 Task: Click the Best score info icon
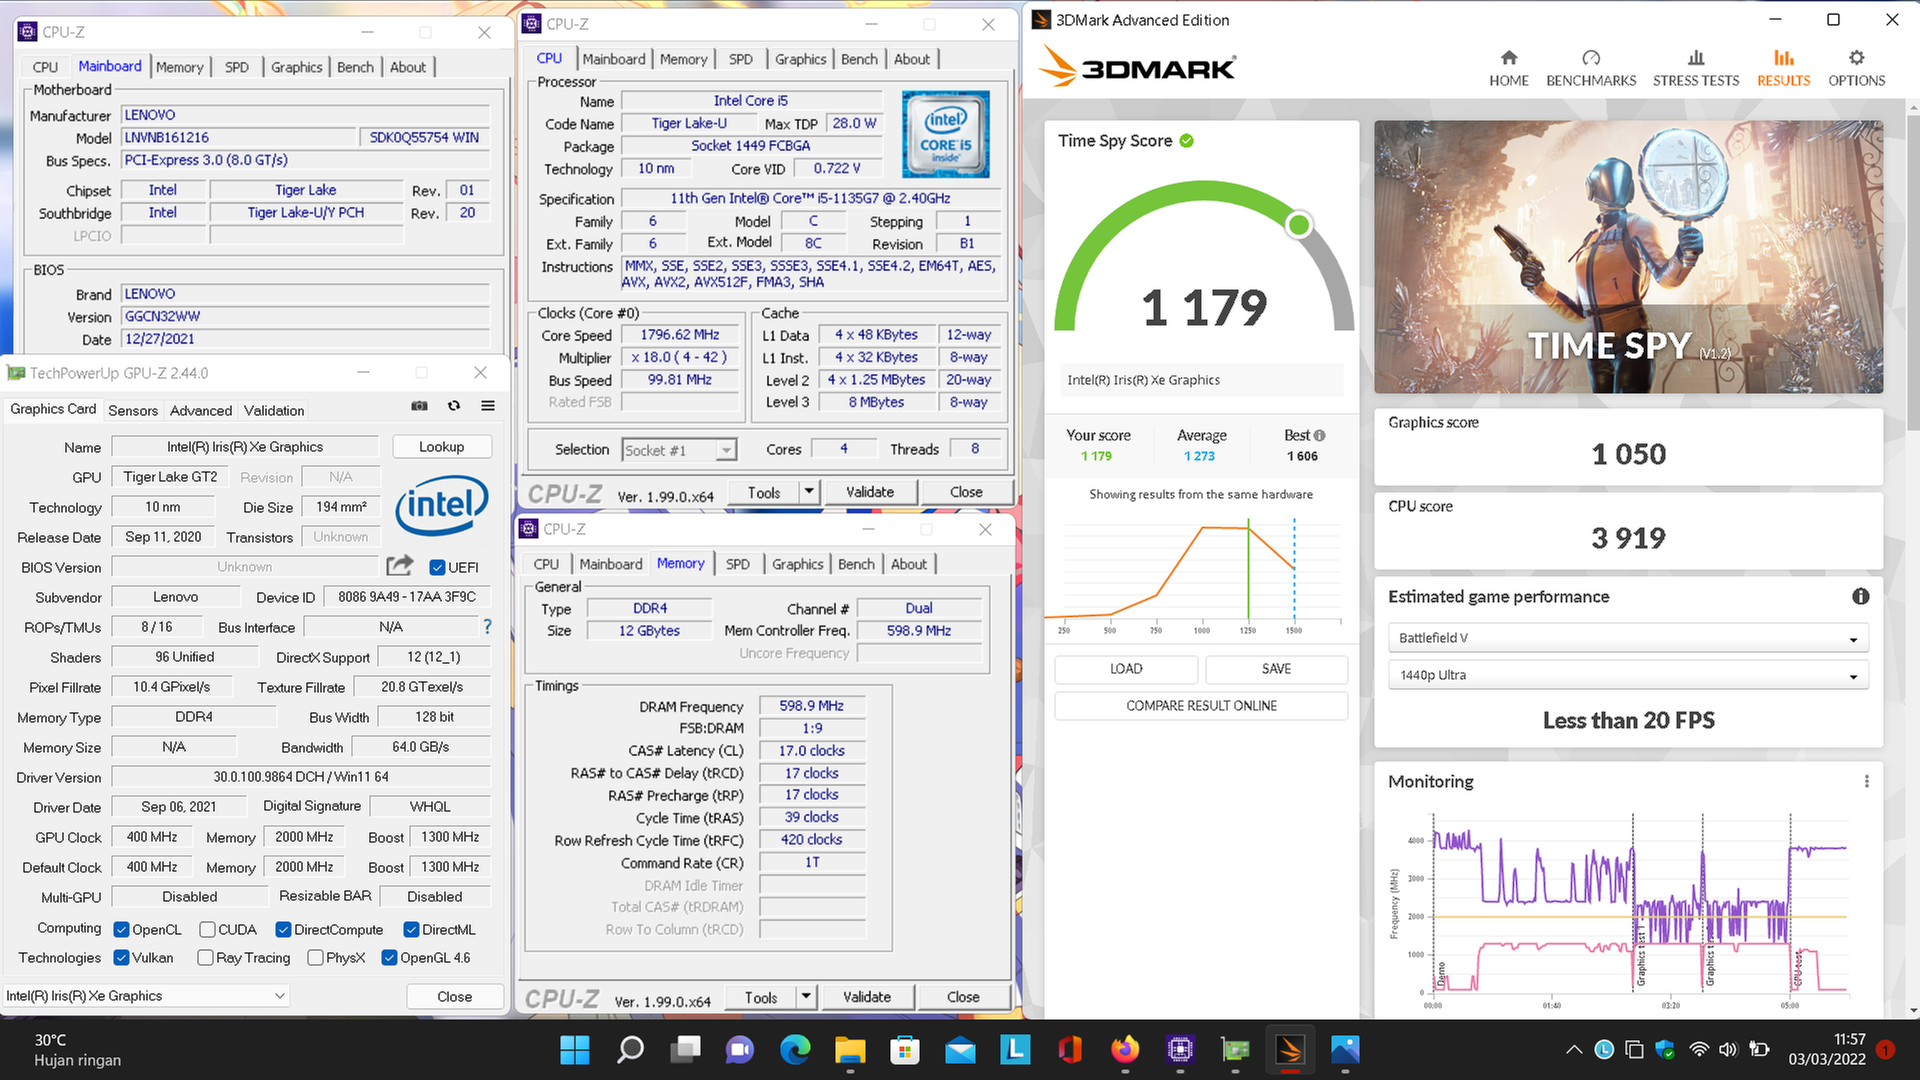click(x=1320, y=436)
